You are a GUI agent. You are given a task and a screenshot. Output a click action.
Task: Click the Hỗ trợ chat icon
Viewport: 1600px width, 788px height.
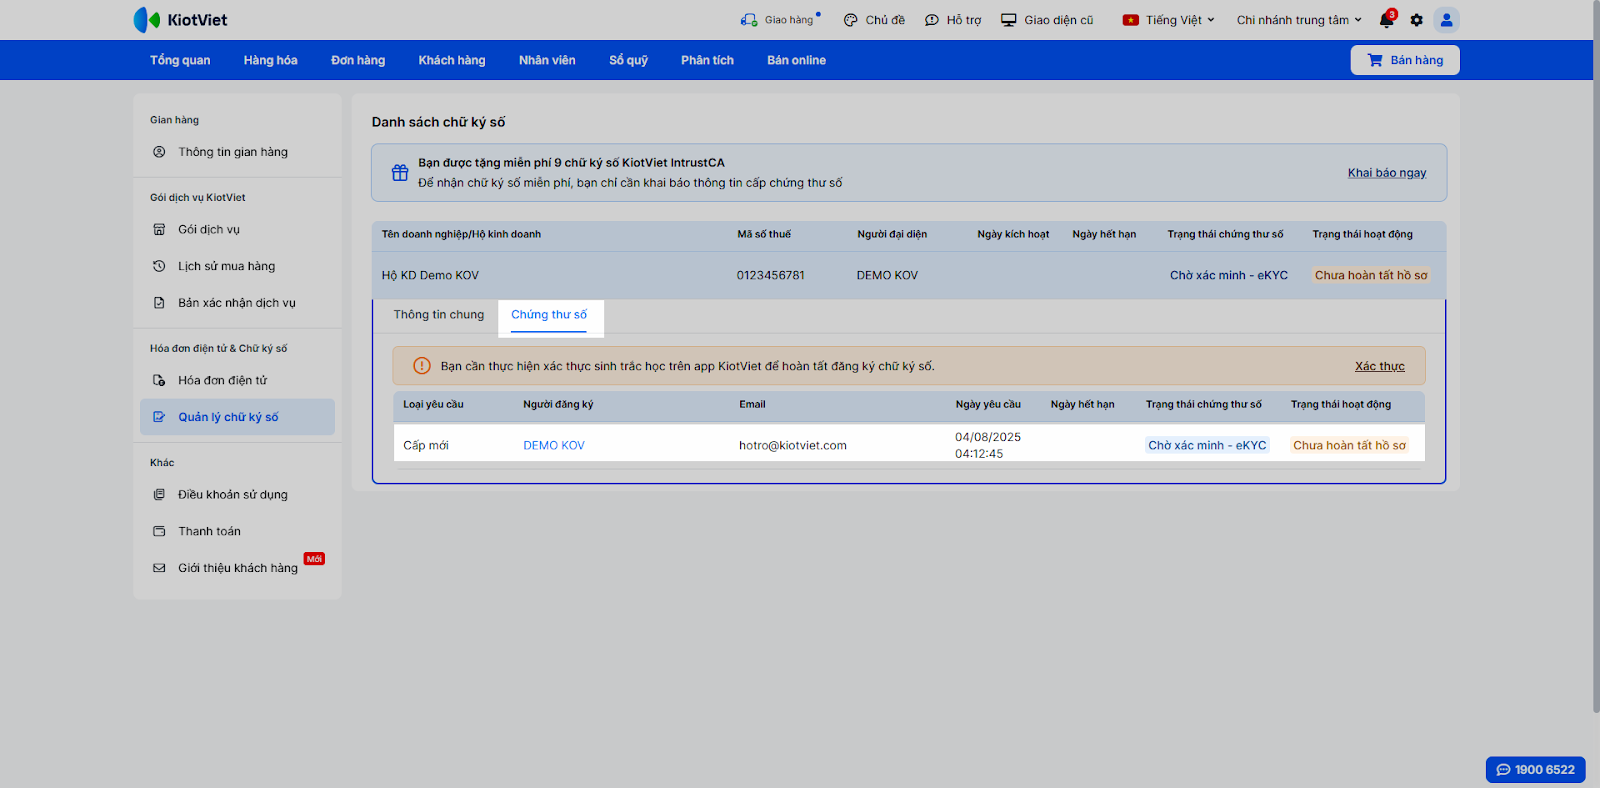932,20
